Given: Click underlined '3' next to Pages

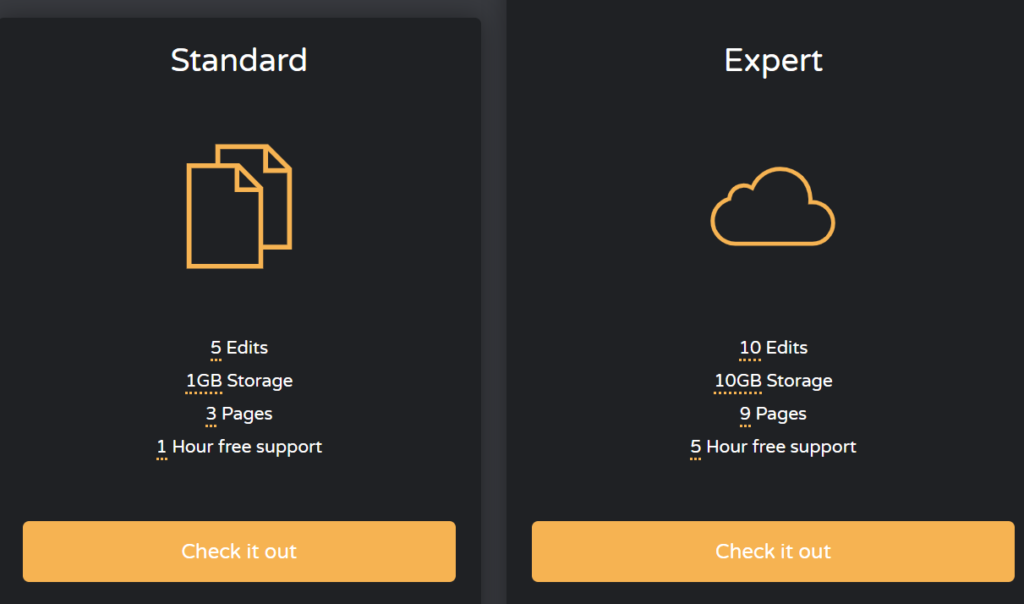Looking at the screenshot, I should (x=211, y=414).
